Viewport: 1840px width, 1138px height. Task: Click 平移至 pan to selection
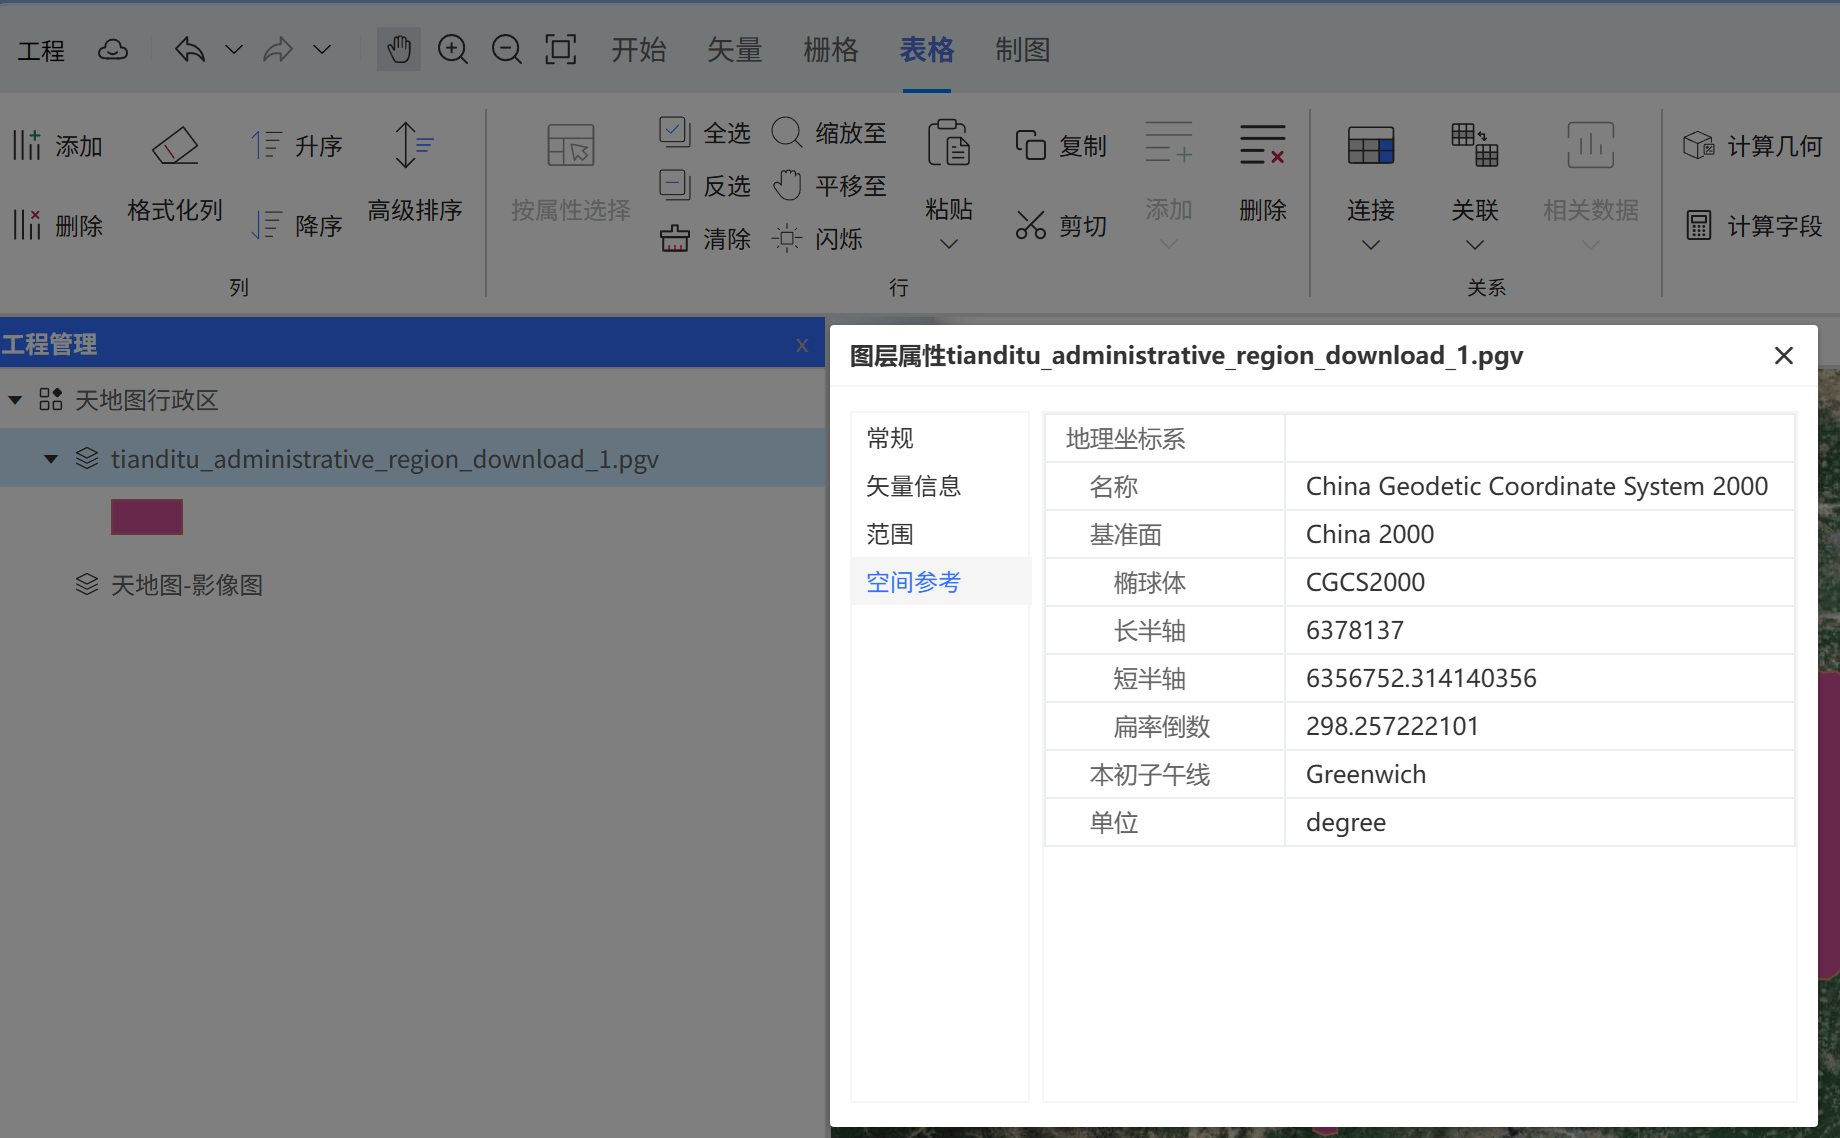[x=829, y=186]
